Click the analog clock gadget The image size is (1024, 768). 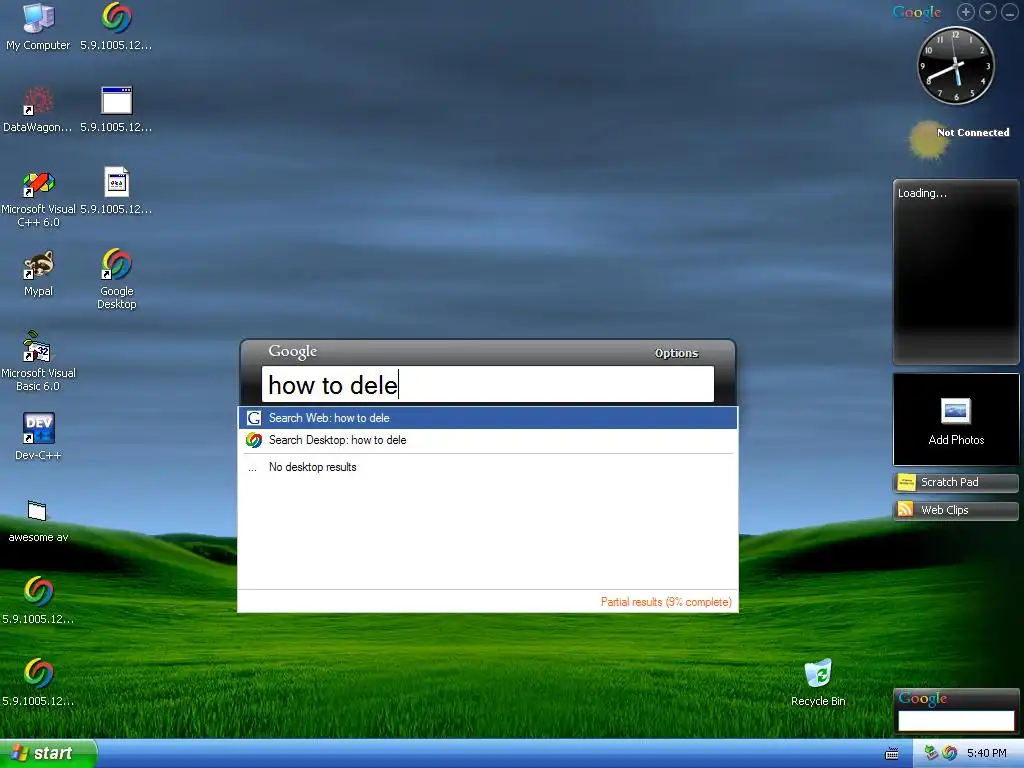pos(956,65)
